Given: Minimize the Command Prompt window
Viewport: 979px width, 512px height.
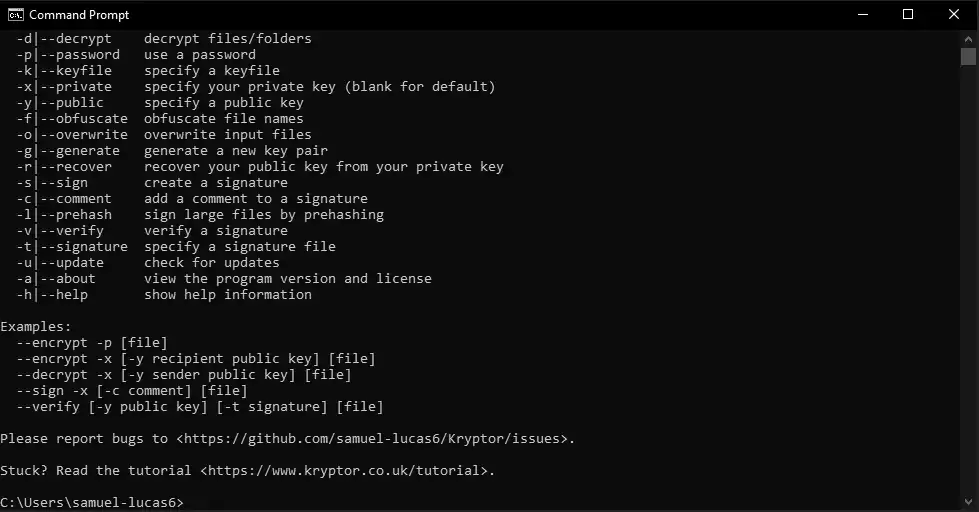Looking at the screenshot, I should click(x=863, y=14).
